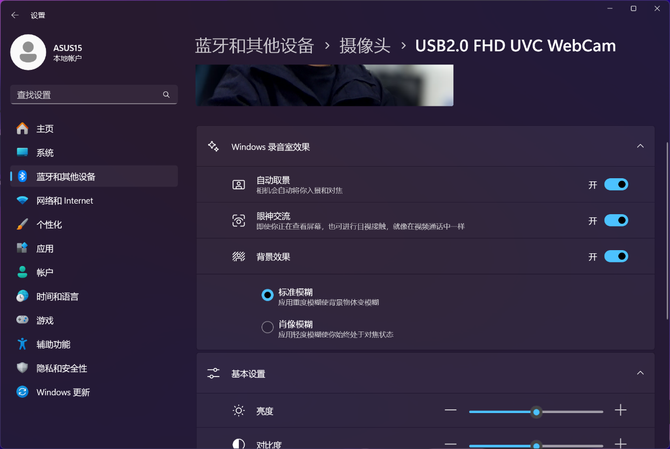Viewport: 670px width, 449px height.
Task: Click Windows 录音室效果 sparkle icon
Action: pyautogui.click(x=213, y=147)
